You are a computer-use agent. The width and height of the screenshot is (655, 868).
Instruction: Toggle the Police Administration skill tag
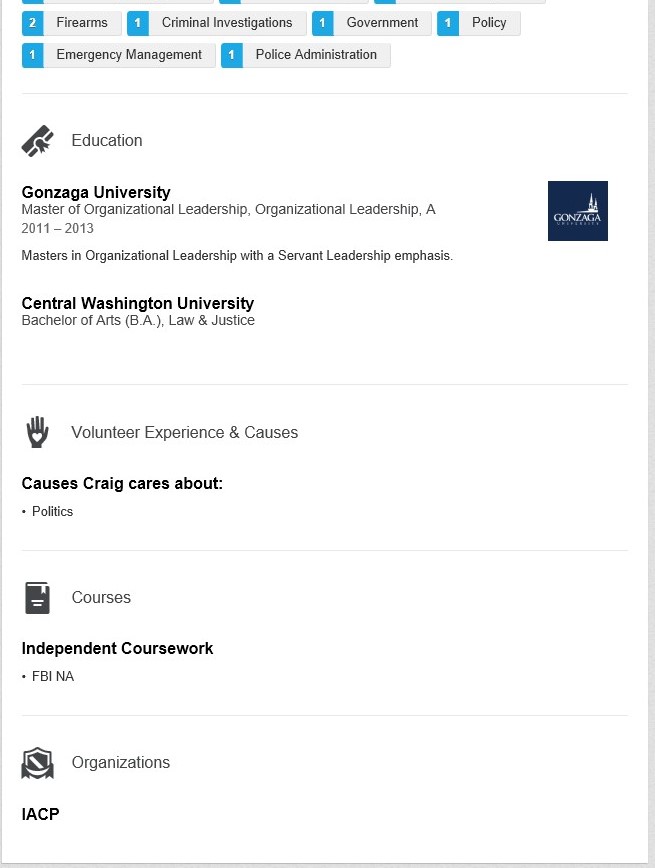[x=317, y=55]
